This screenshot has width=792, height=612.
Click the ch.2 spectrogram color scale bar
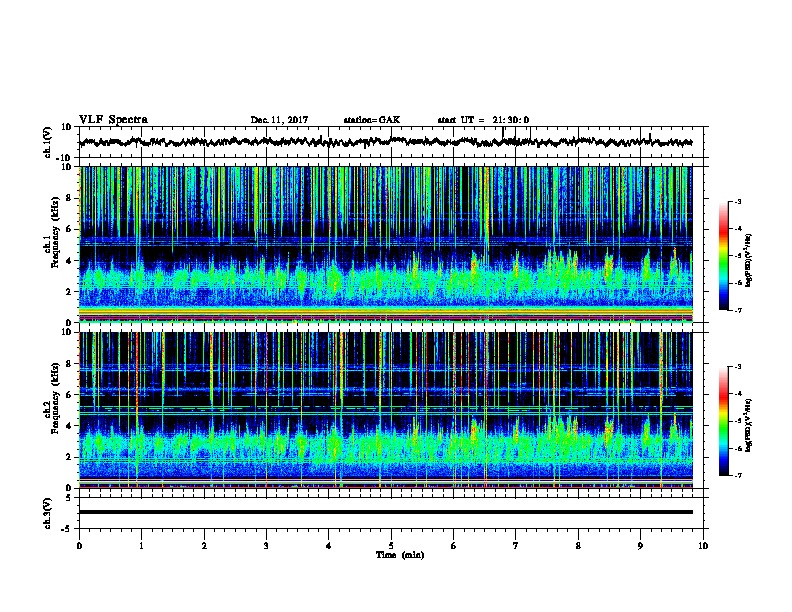(x=723, y=421)
